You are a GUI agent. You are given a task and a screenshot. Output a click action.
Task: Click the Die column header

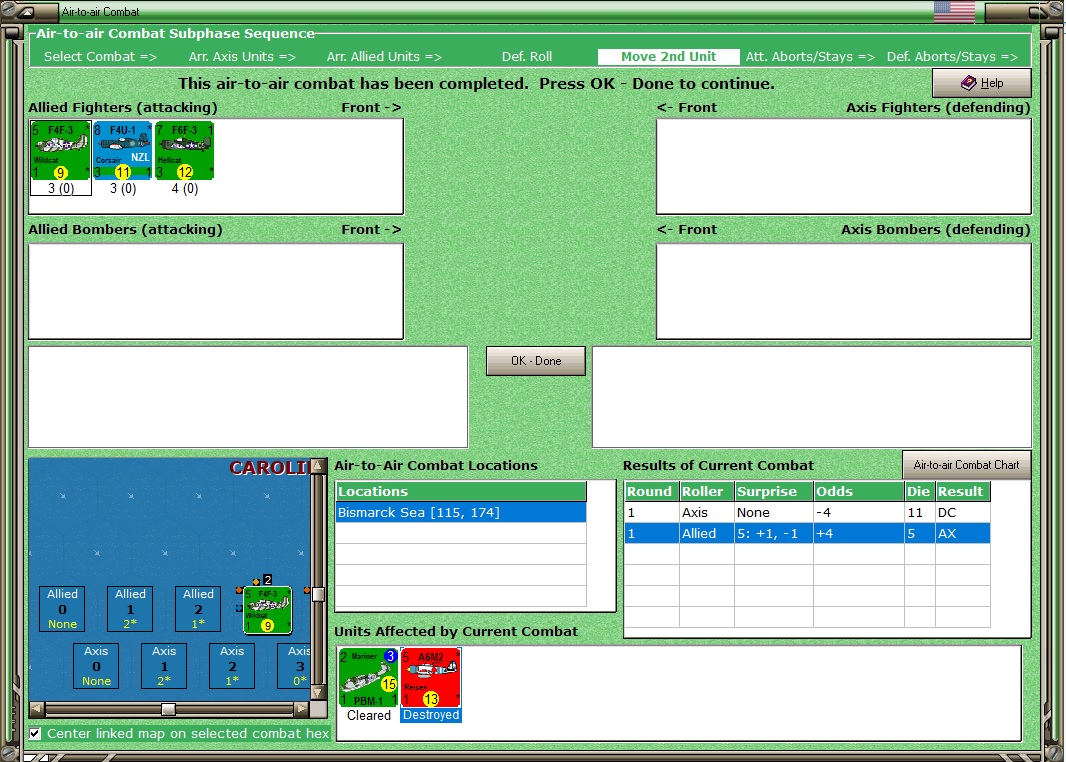pos(919,491)
